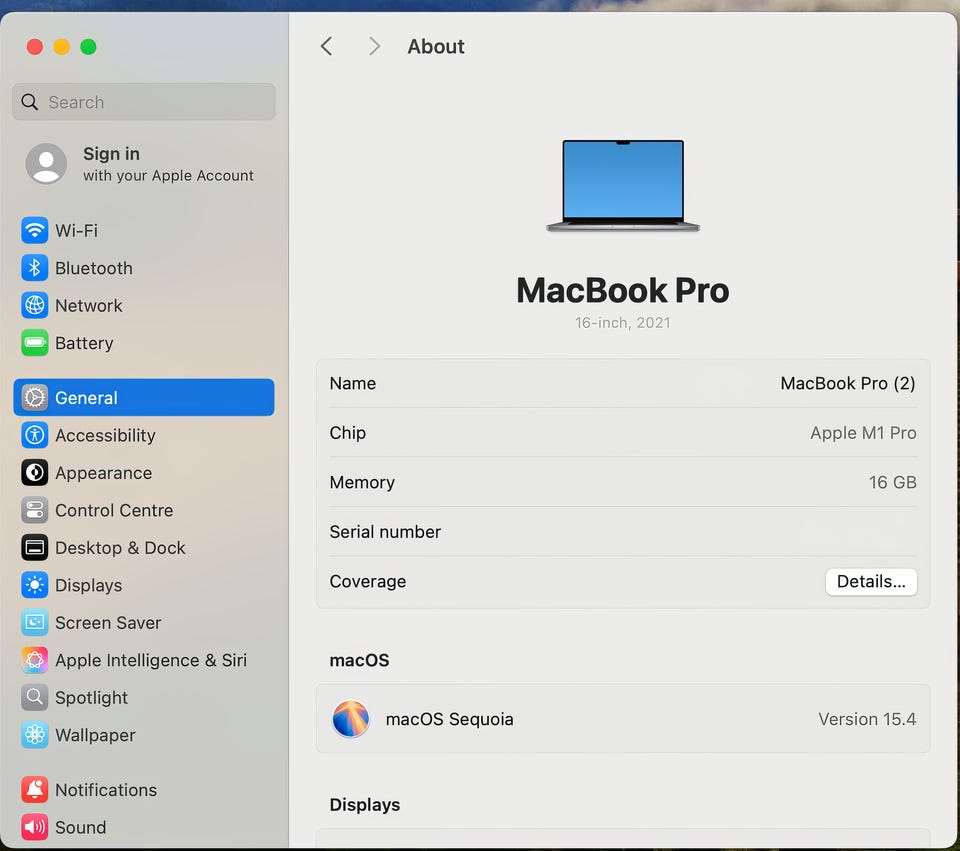Click the Screen Saver icon
960x851 pixels.
pos(35,623)
